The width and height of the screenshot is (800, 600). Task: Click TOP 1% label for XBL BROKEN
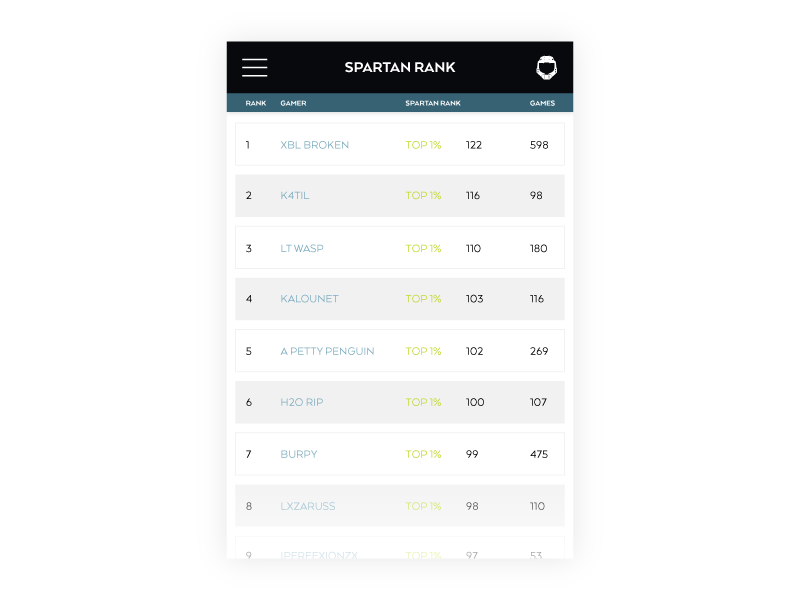[x=423, y=145]
